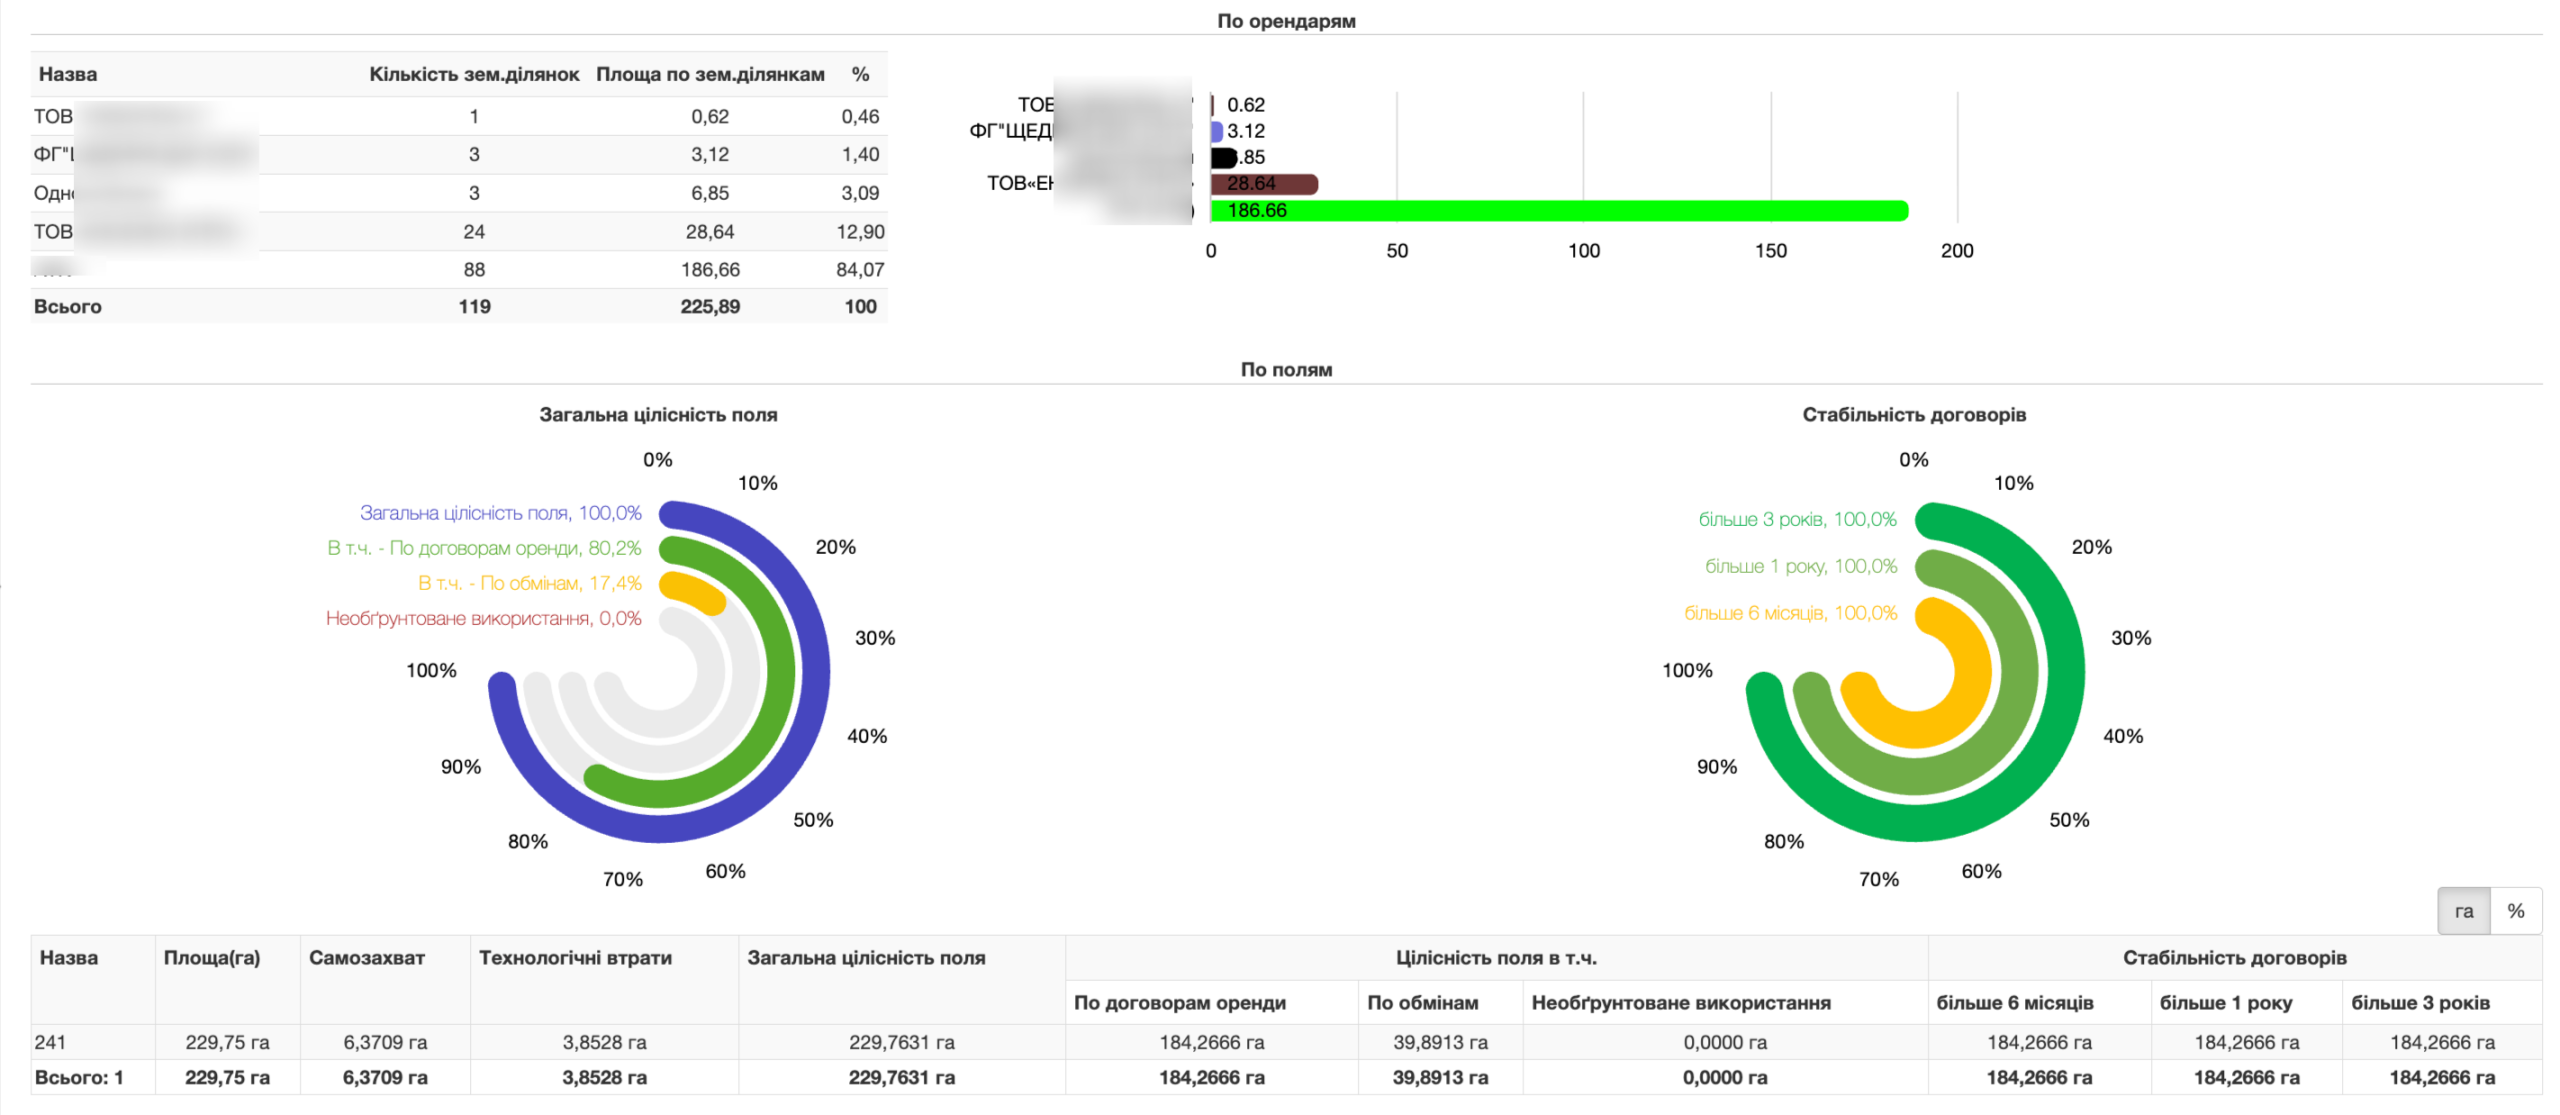Select the По обмінам legend label
The width and height of the screenshot is (2560, 1115).
[x=529, y=583]
